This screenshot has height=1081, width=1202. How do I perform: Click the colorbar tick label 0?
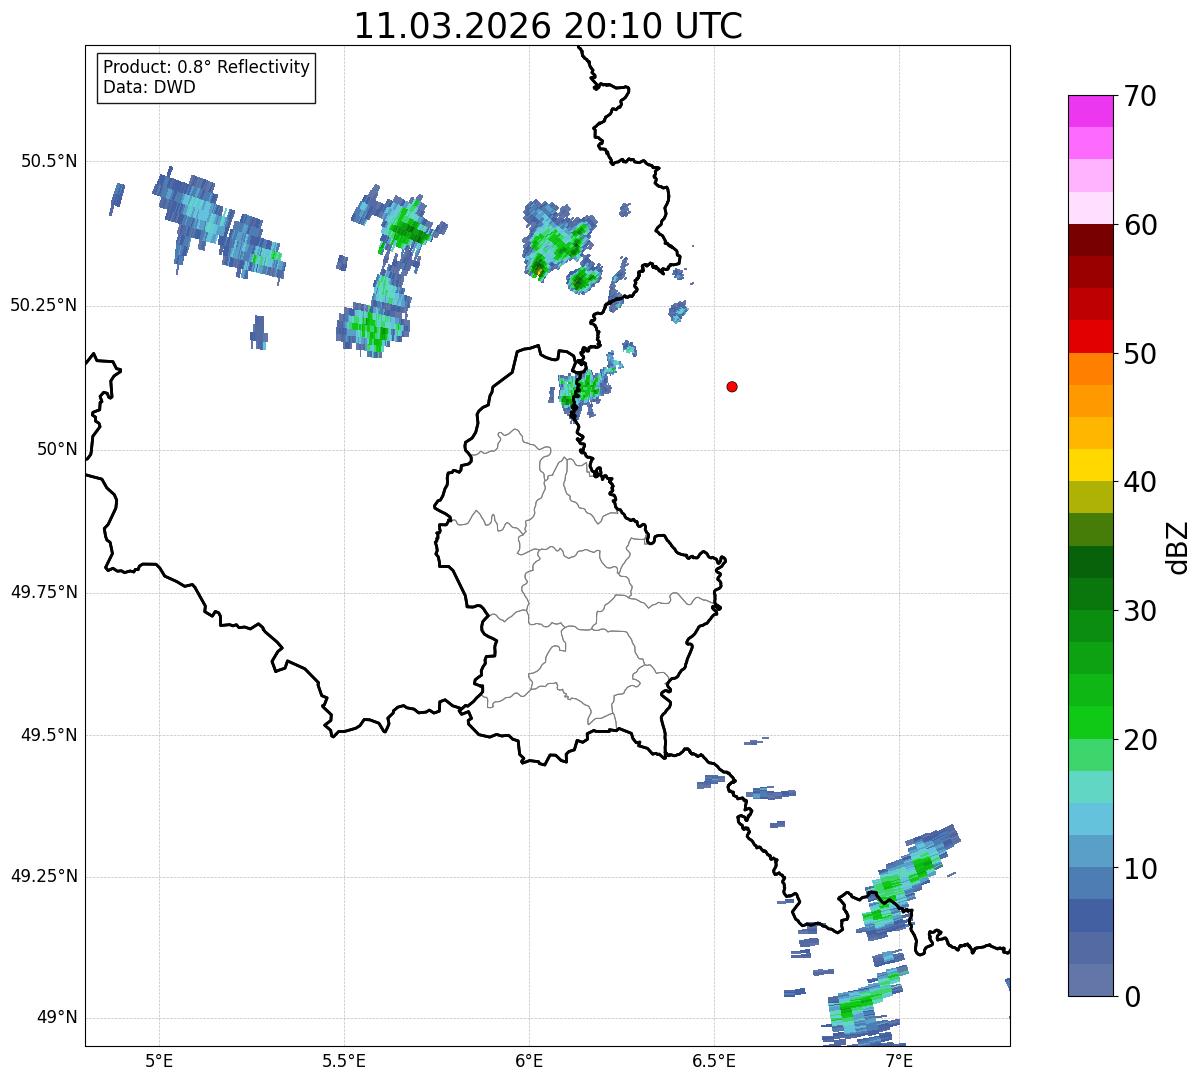click(1131, 997)
